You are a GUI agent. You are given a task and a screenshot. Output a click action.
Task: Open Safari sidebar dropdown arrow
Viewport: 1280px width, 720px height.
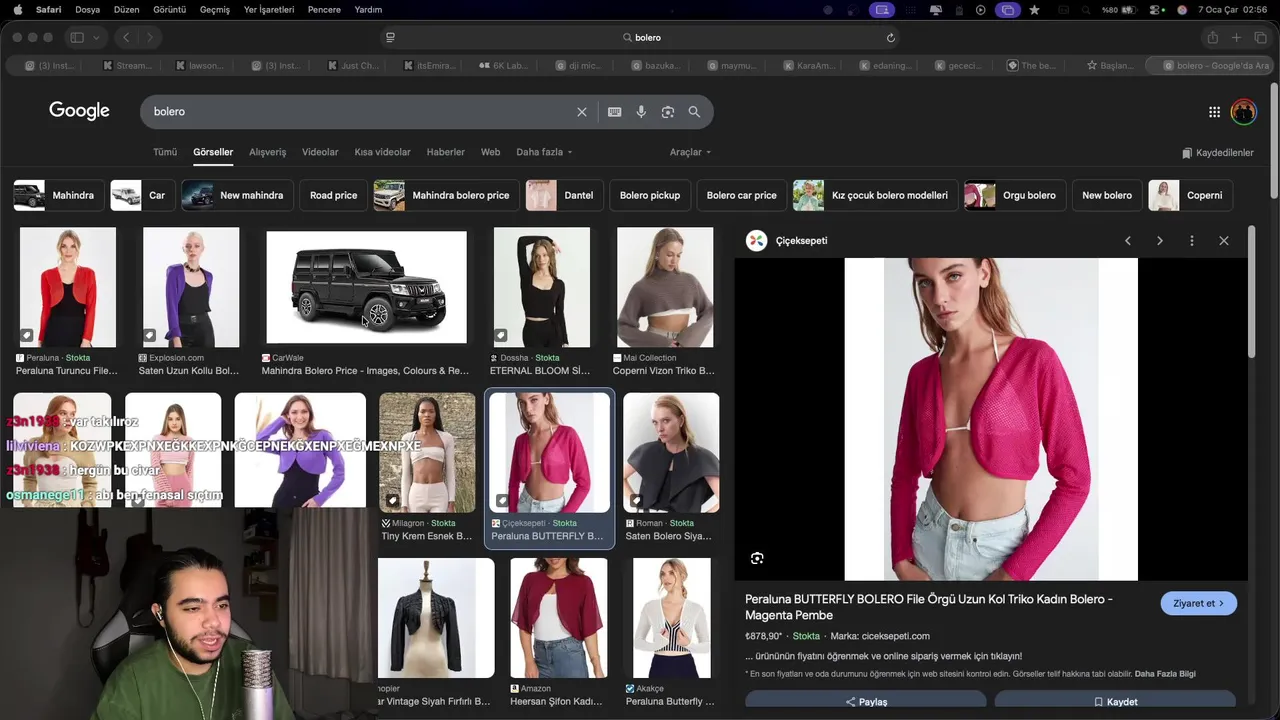(96, 38)
